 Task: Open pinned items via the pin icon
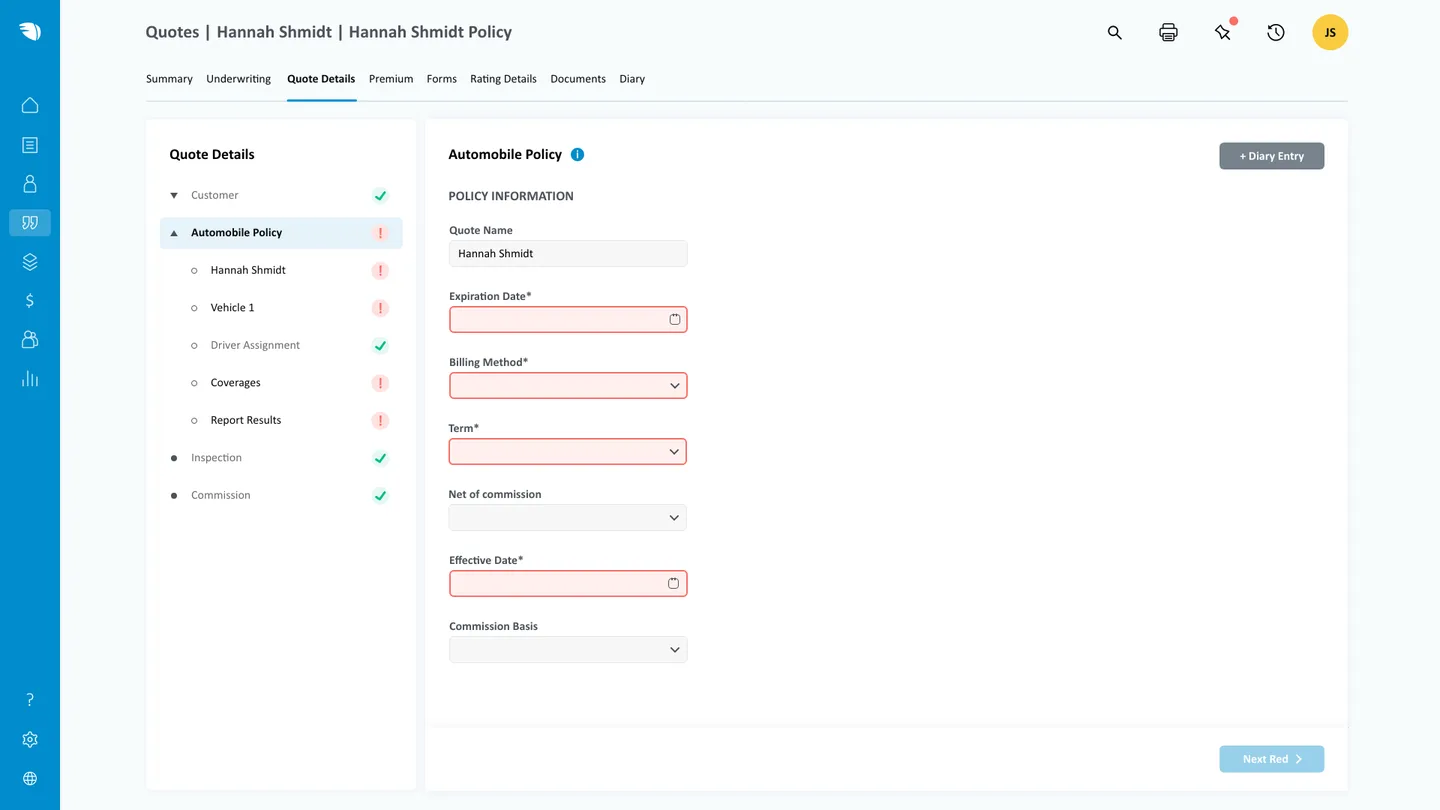(x=1222, y=32)
